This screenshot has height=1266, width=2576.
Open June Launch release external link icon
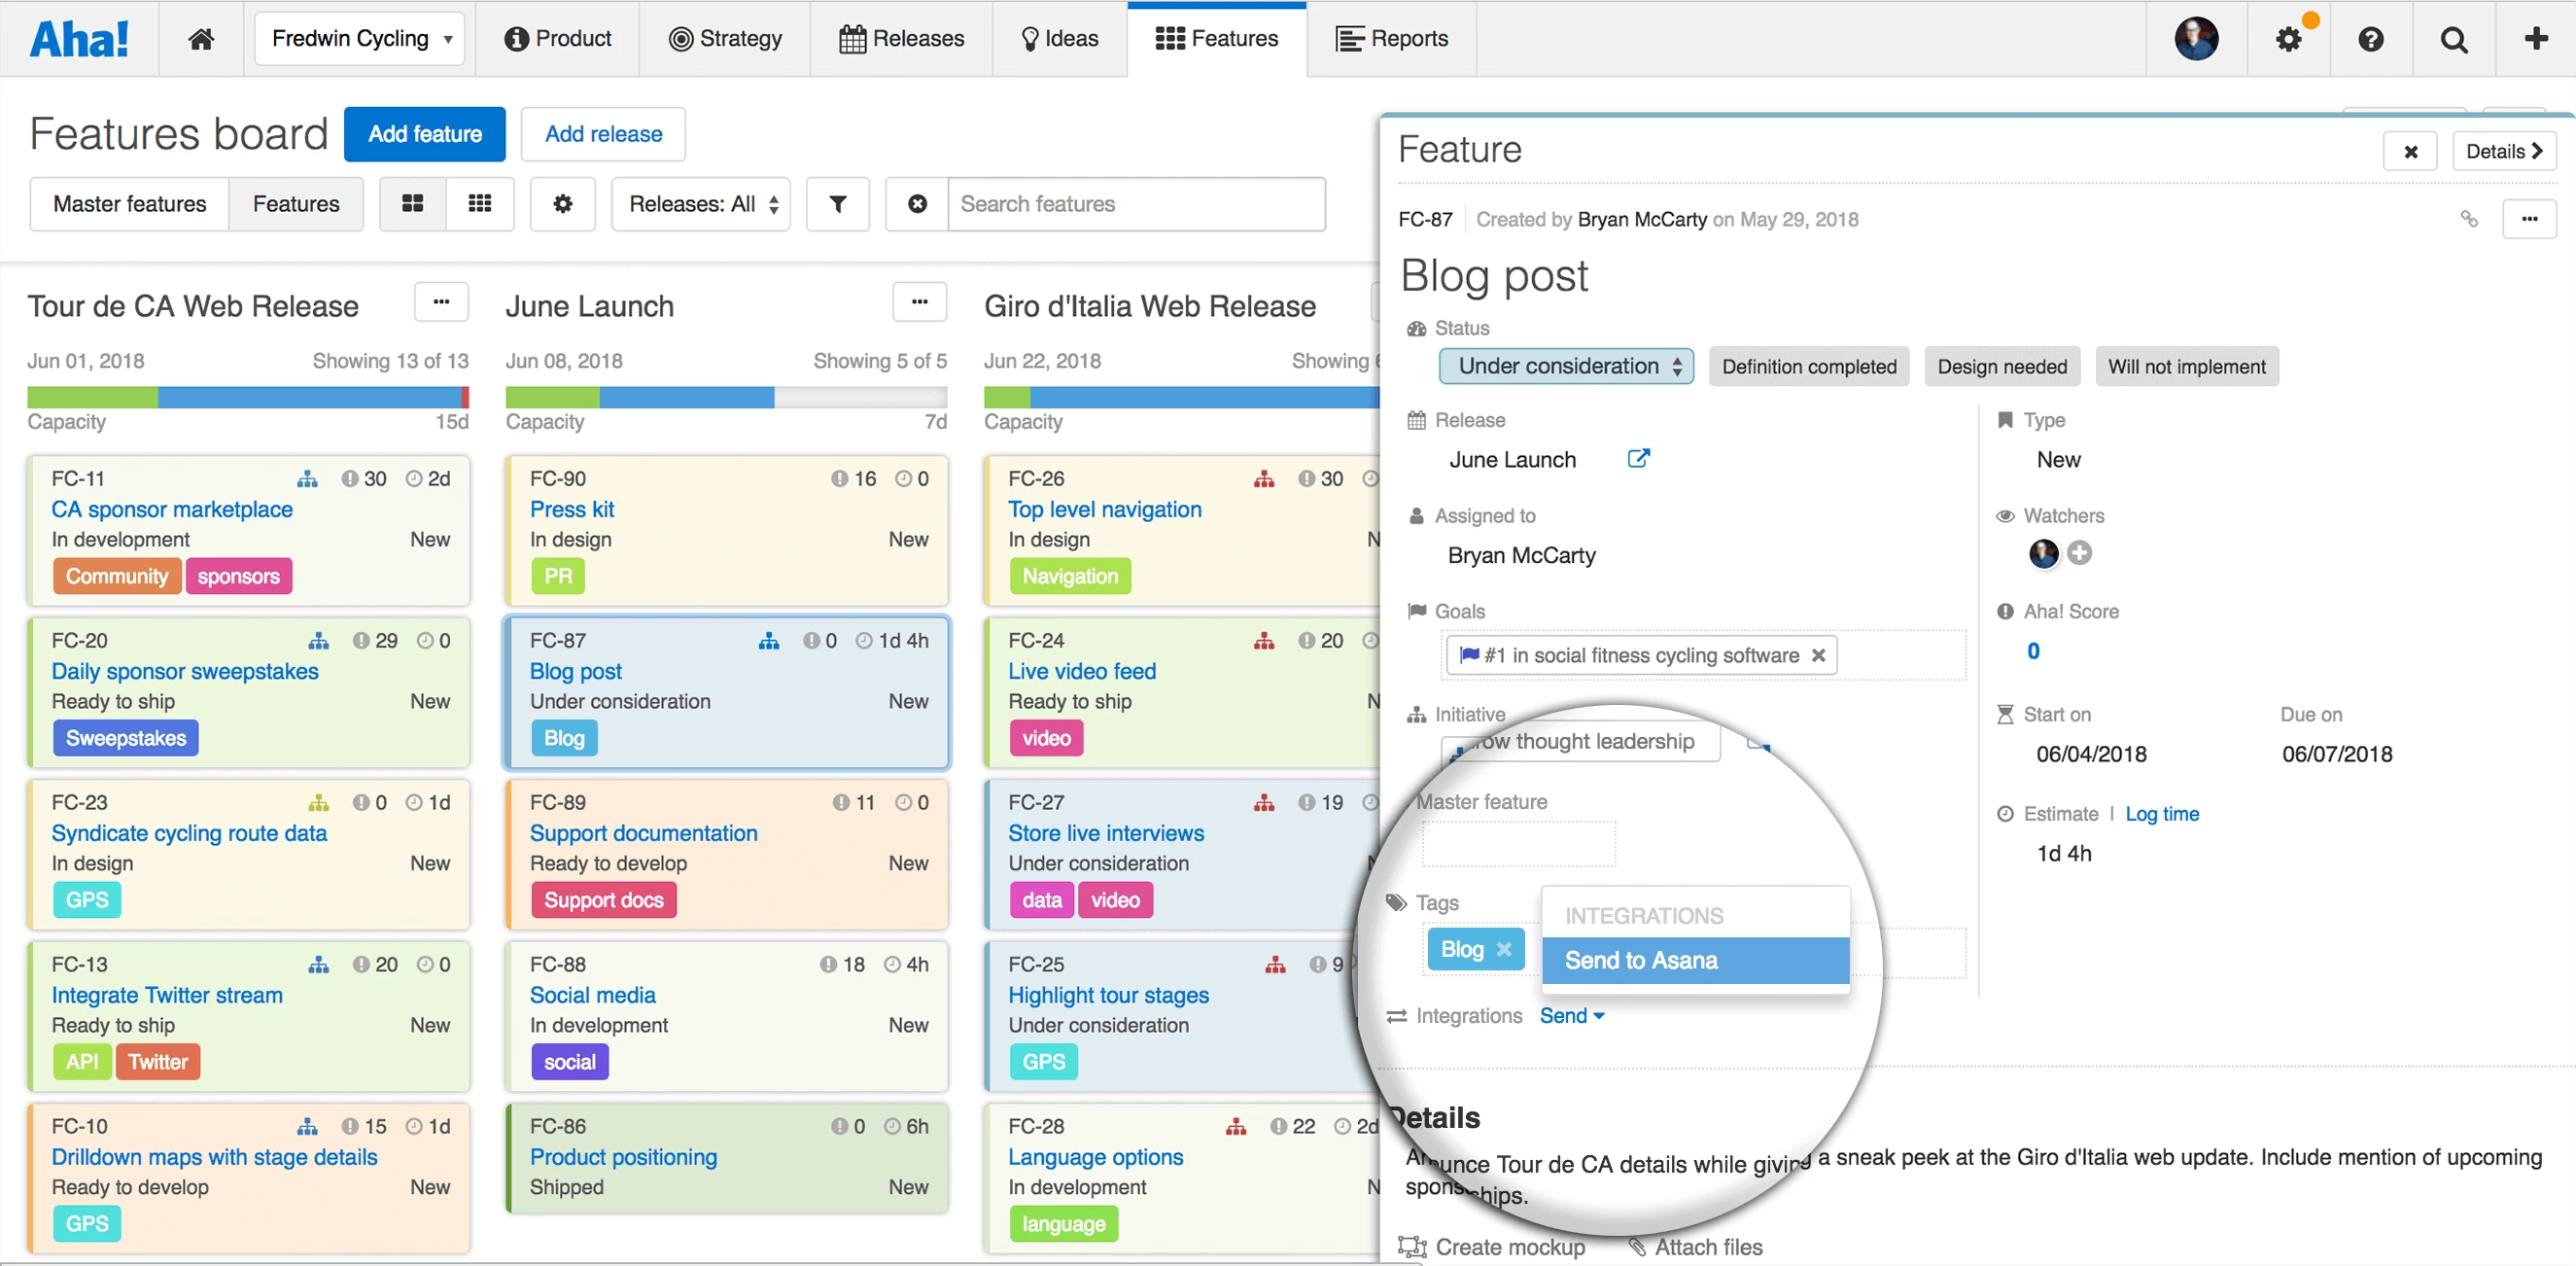(x=1638, y=459)
